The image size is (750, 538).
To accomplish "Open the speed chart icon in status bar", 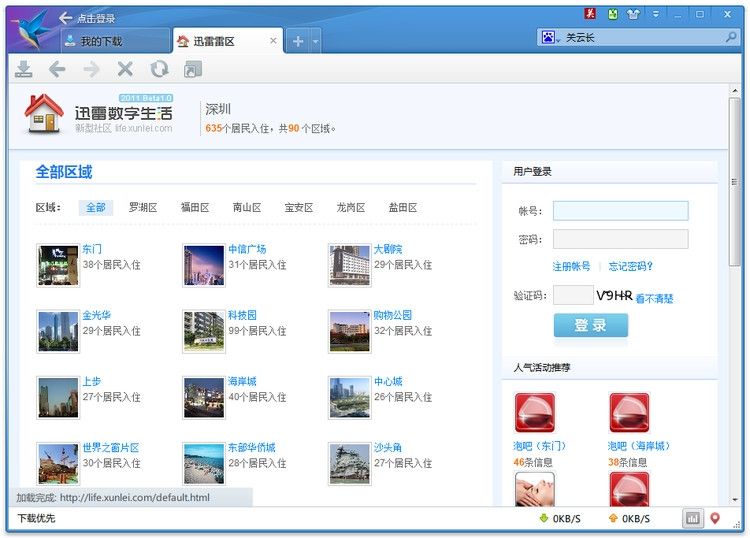I will pyautogui.click(x=693, y=518).
